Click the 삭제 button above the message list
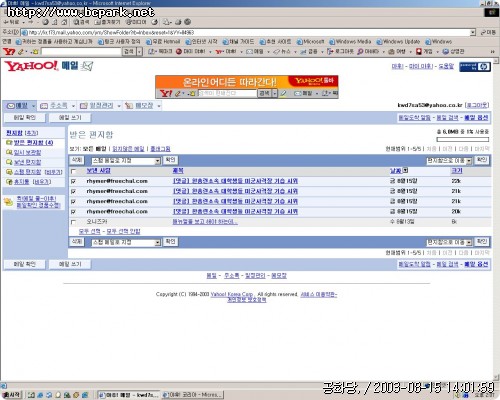The image size is (500, 400). tap(77, 160)
